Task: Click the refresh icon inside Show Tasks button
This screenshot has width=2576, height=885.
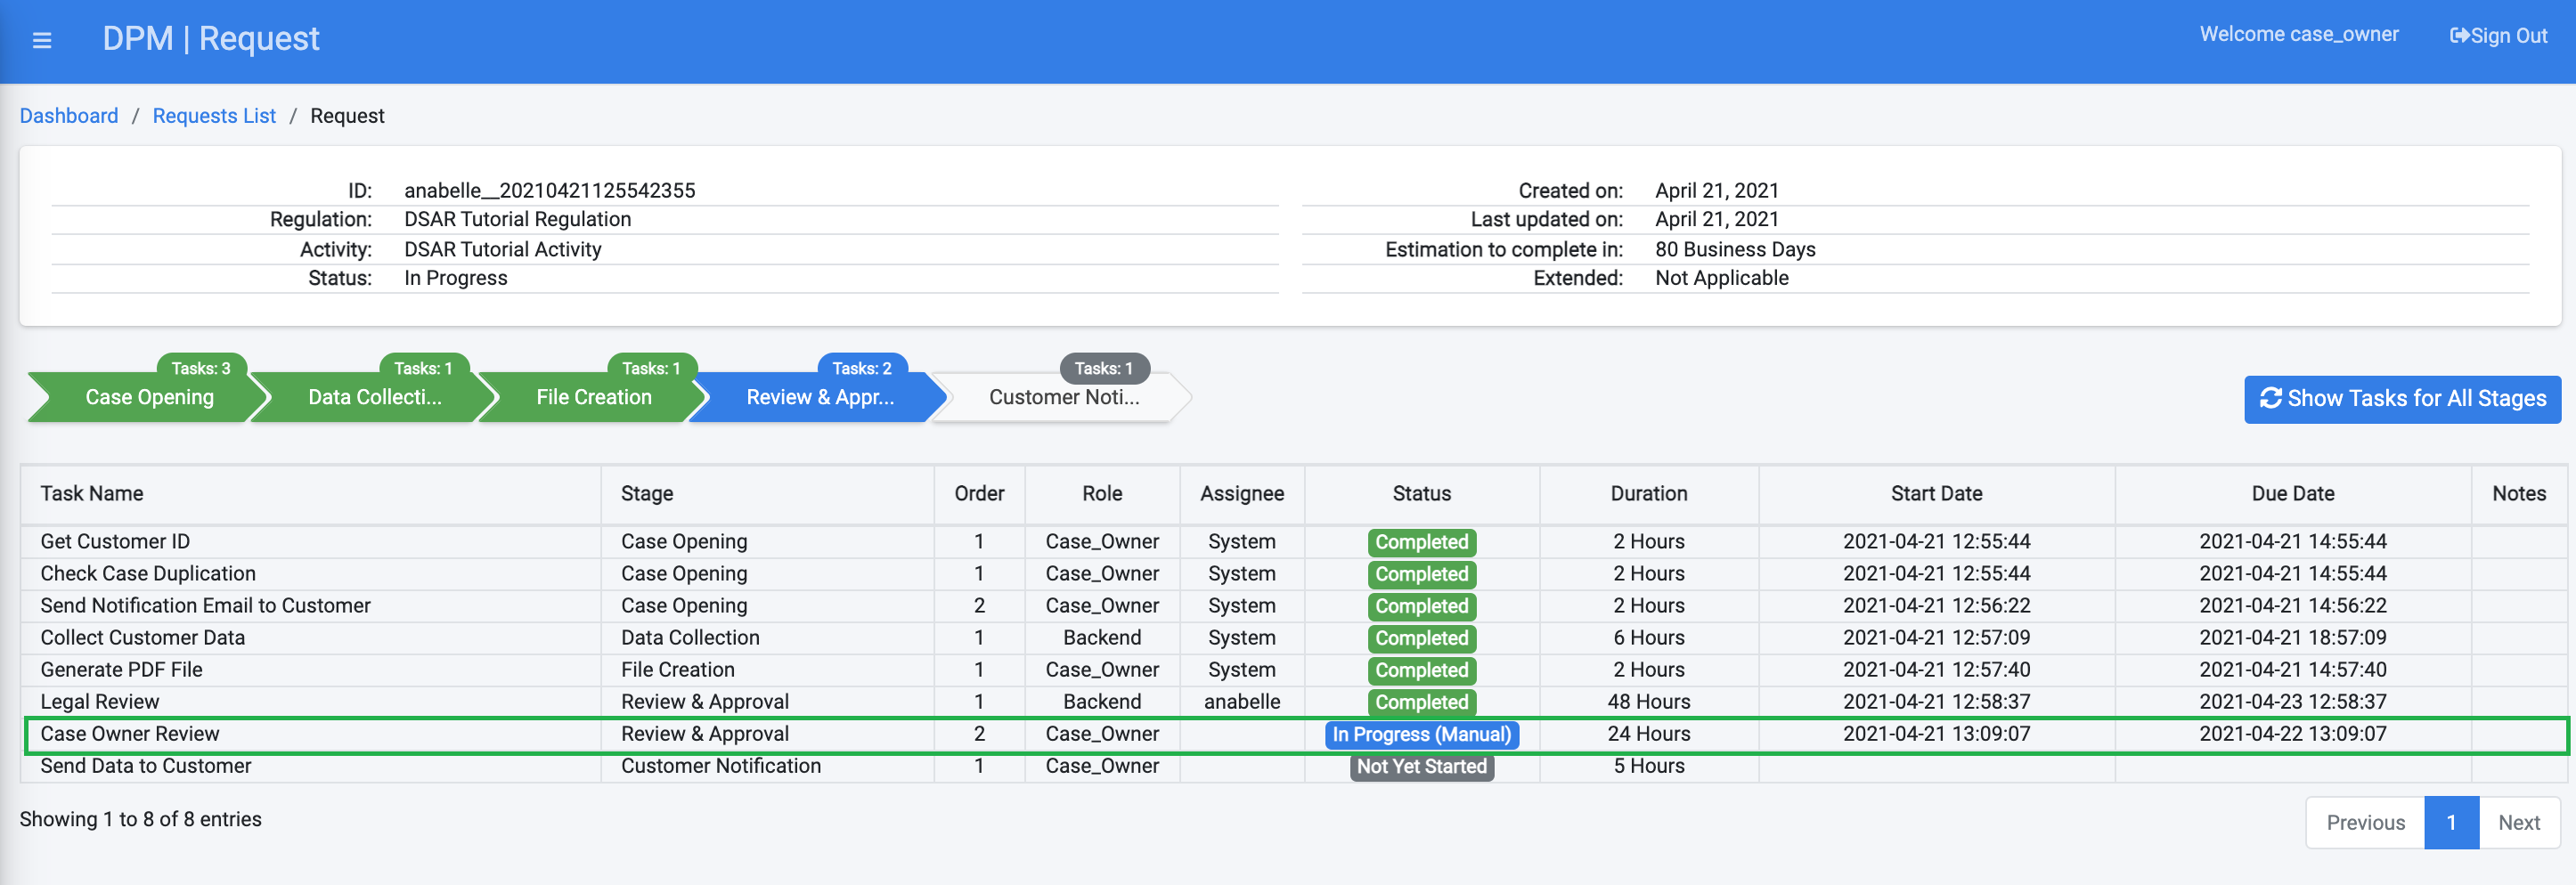Action: [x=2272, y=398]
